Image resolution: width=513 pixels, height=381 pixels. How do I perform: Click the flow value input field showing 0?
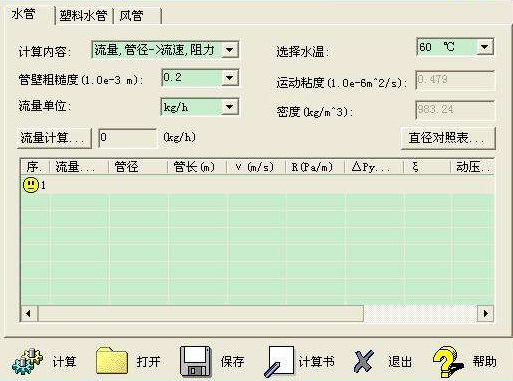pos(127,138)
